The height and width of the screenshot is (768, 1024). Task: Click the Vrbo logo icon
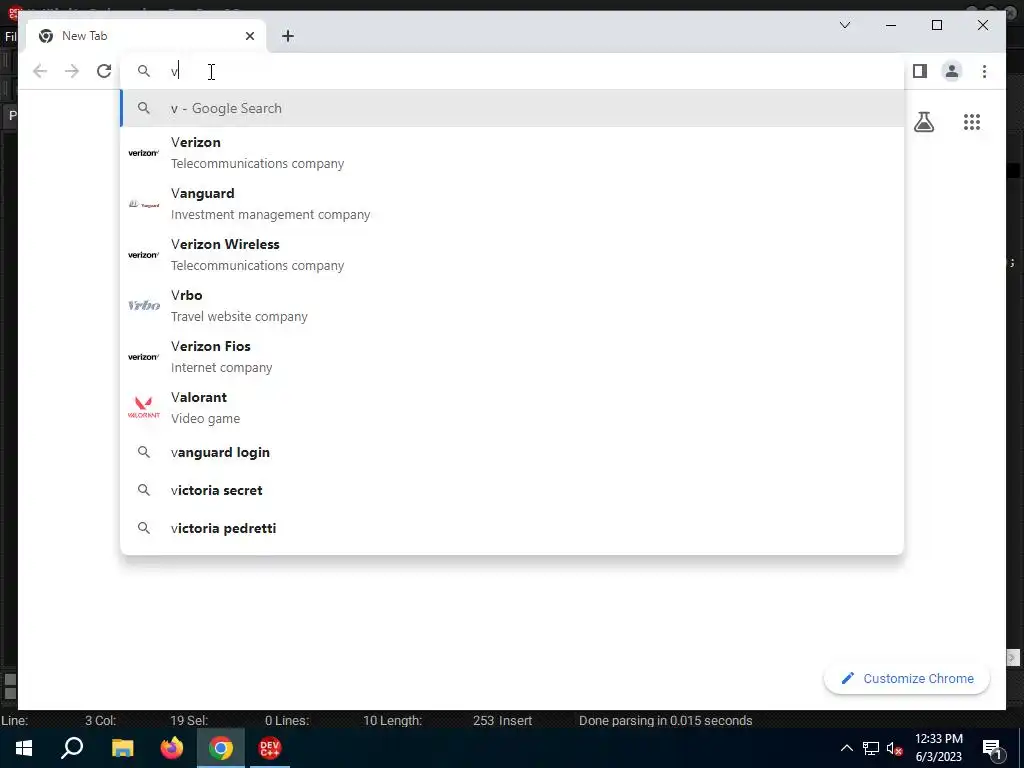tap(144, 305)
